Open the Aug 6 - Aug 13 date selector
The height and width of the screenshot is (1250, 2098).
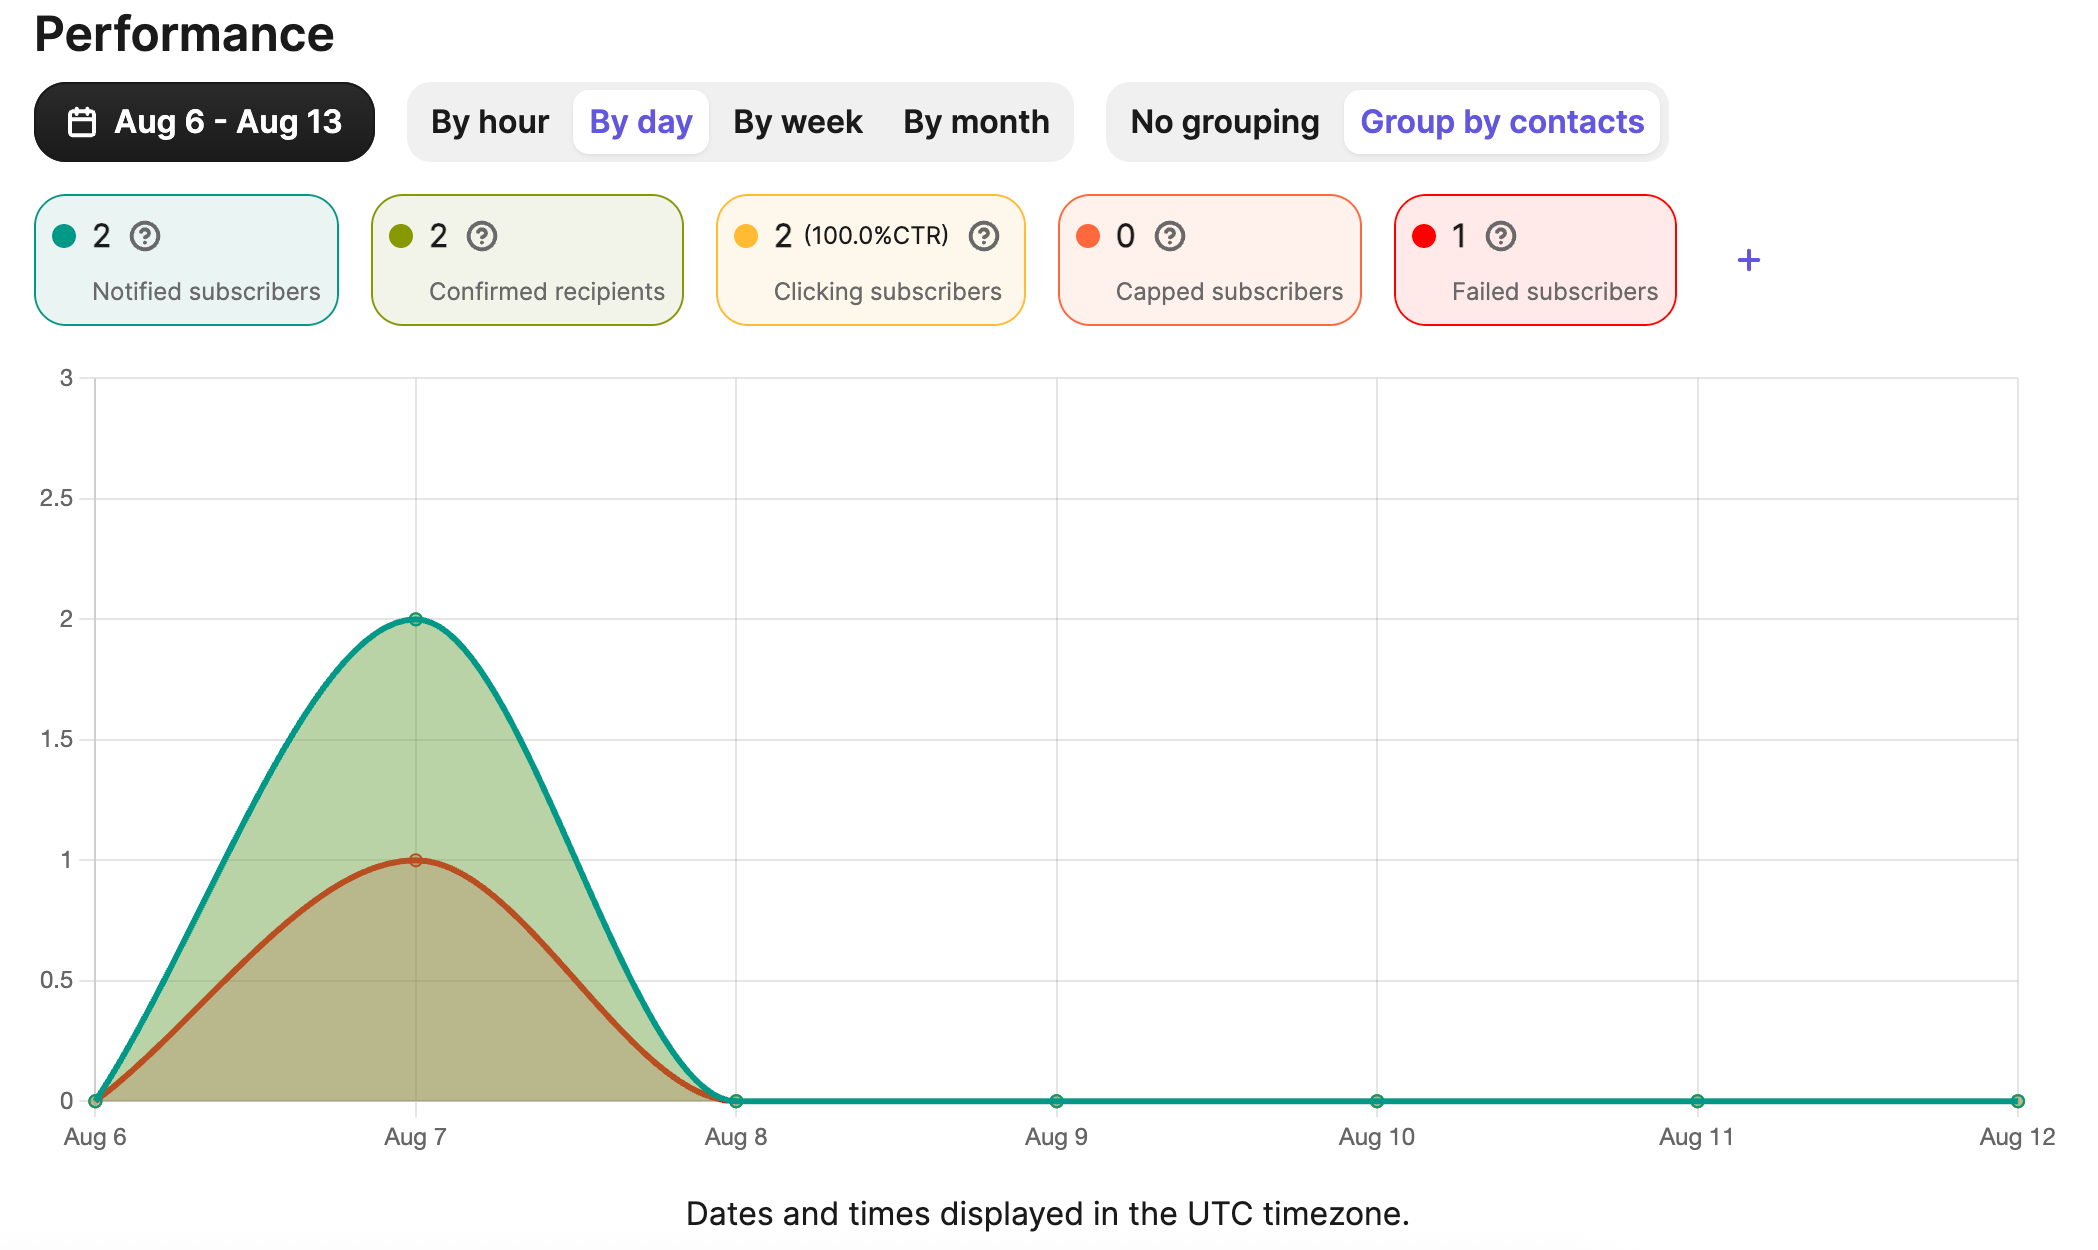point(203,121)
